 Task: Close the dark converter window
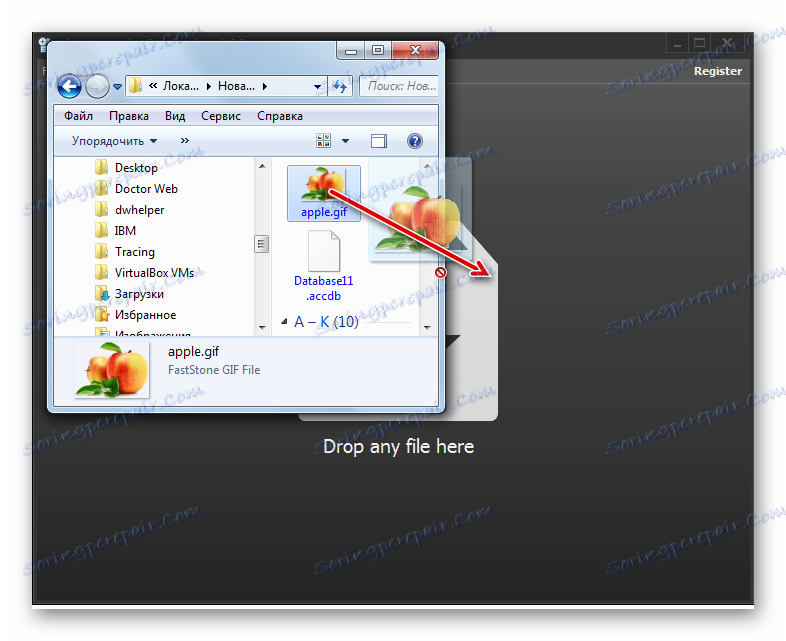[x=727, y=44]
